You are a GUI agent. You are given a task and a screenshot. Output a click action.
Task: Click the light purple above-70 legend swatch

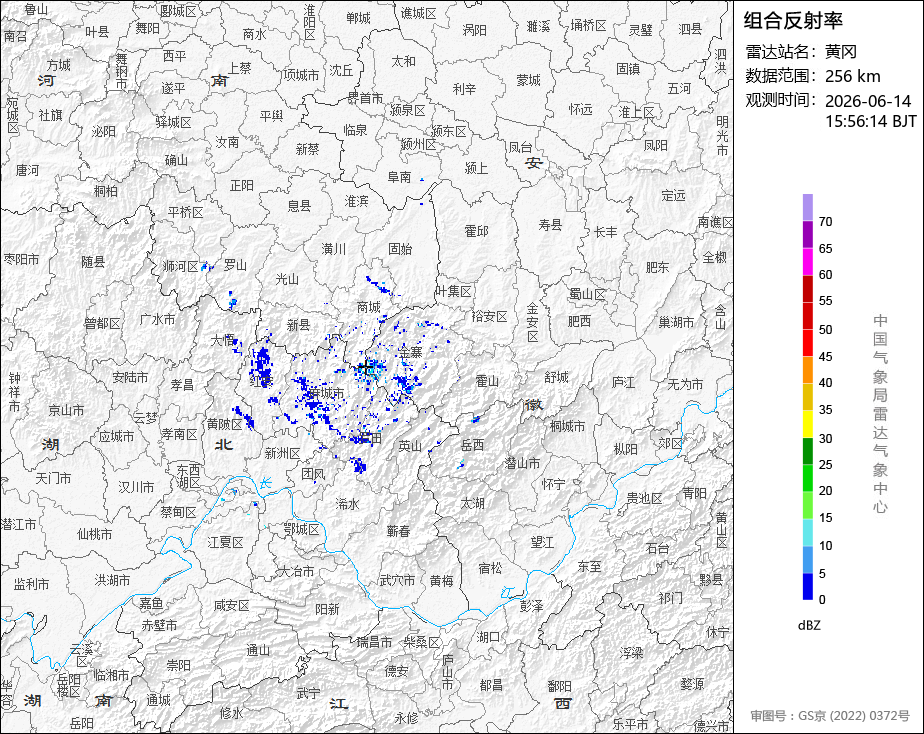[807, 207]
